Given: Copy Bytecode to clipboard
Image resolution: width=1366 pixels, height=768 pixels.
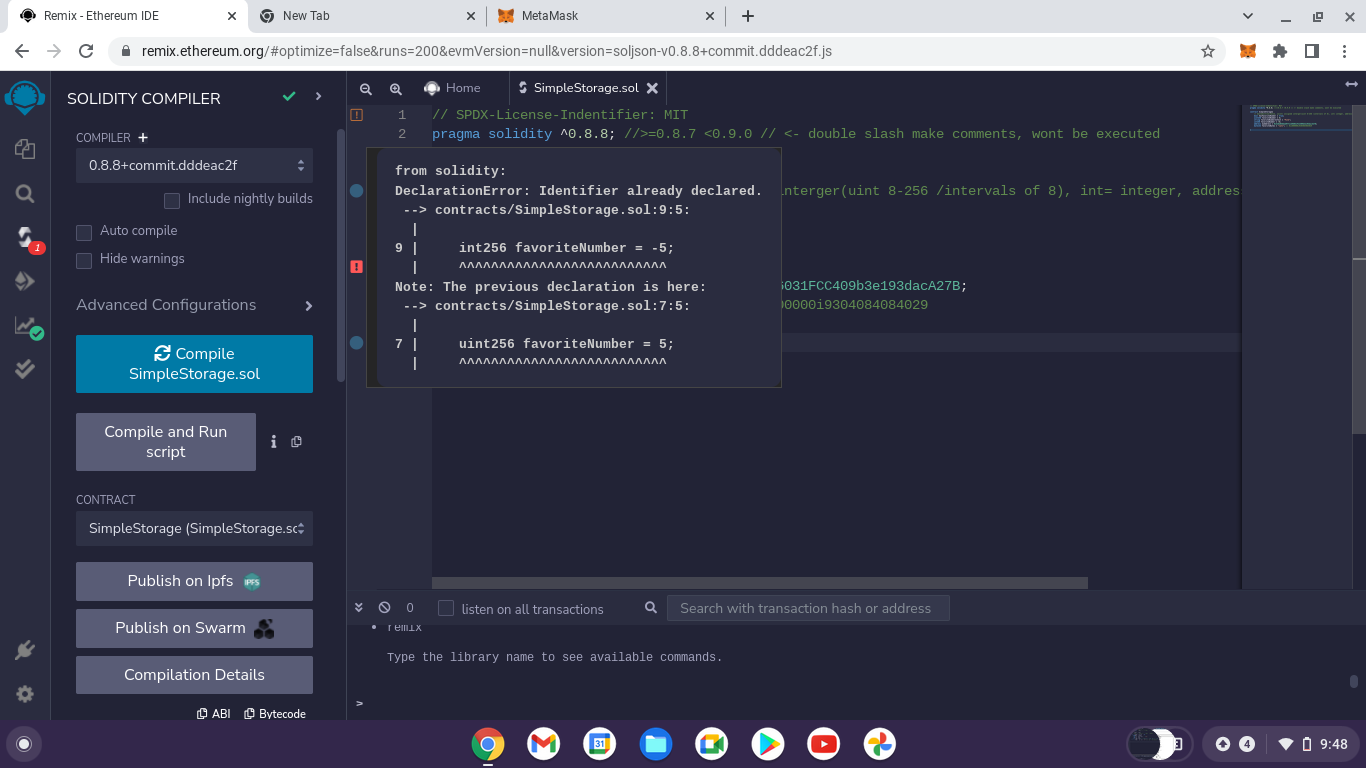Looking at the screenshot, I should (x=275, y=714).
